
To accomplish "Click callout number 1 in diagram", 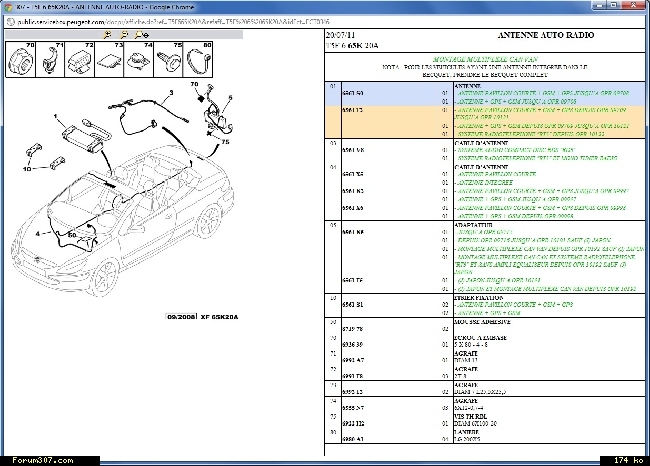I will tap(55, 116).
